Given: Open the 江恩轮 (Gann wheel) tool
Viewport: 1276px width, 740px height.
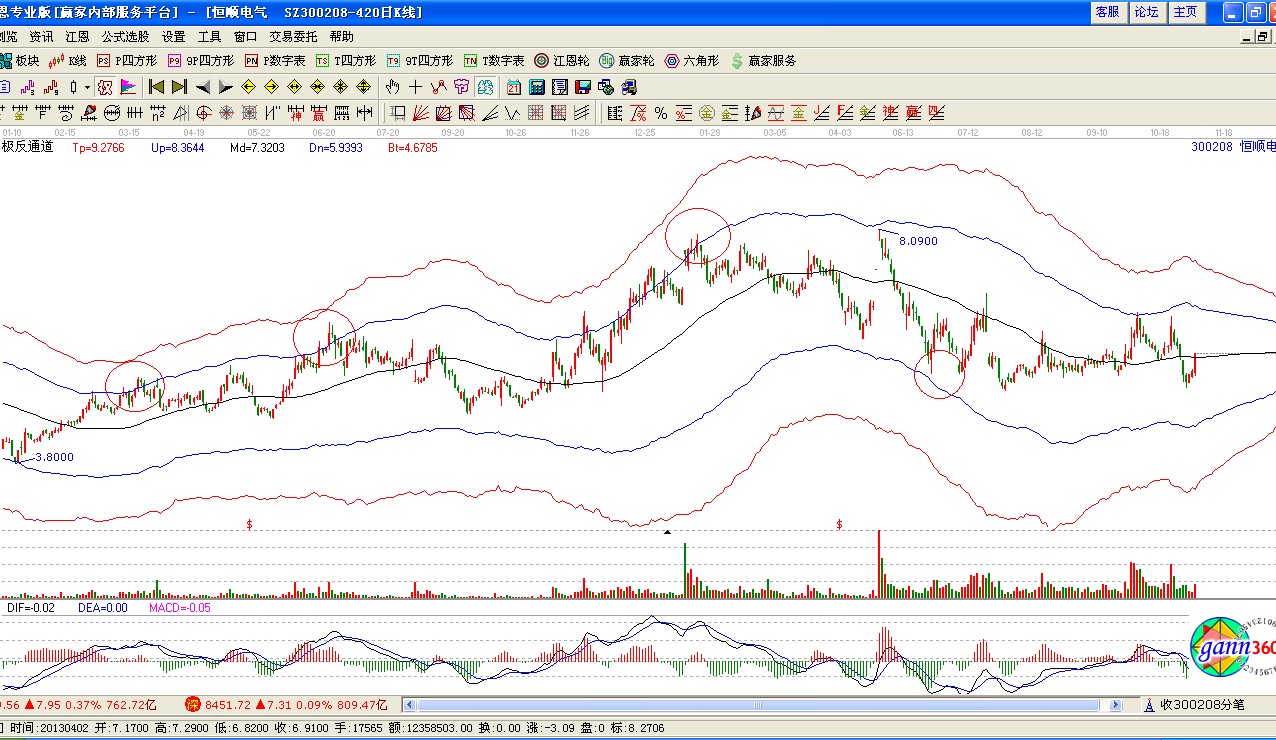Looking at the screenshot, I should [x=562, y=61].
